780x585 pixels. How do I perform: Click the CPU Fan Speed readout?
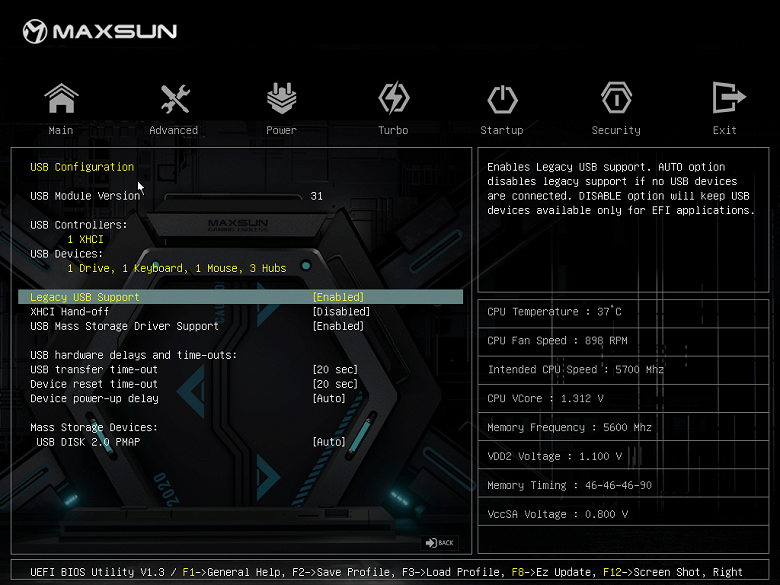coord(557,341)
